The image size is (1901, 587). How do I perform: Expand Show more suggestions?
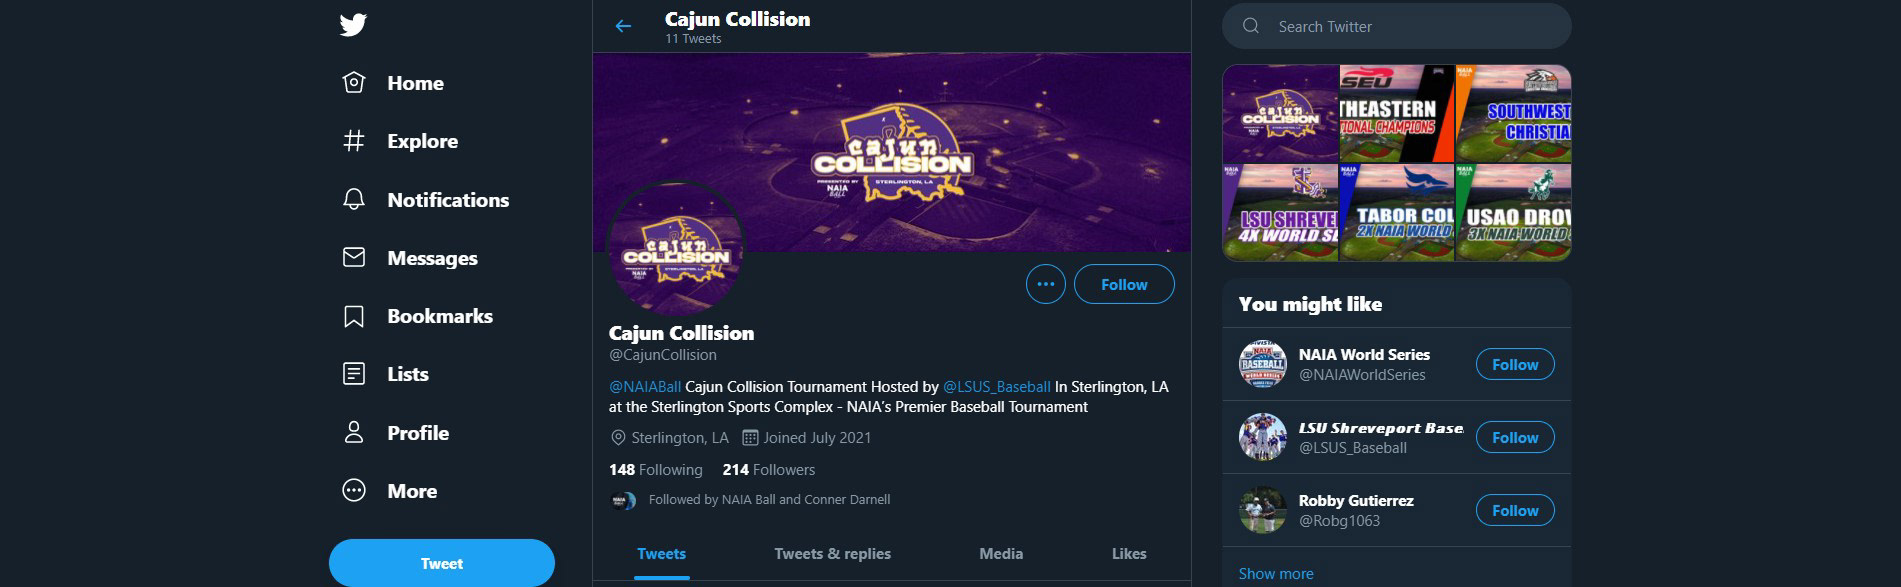1276,574
